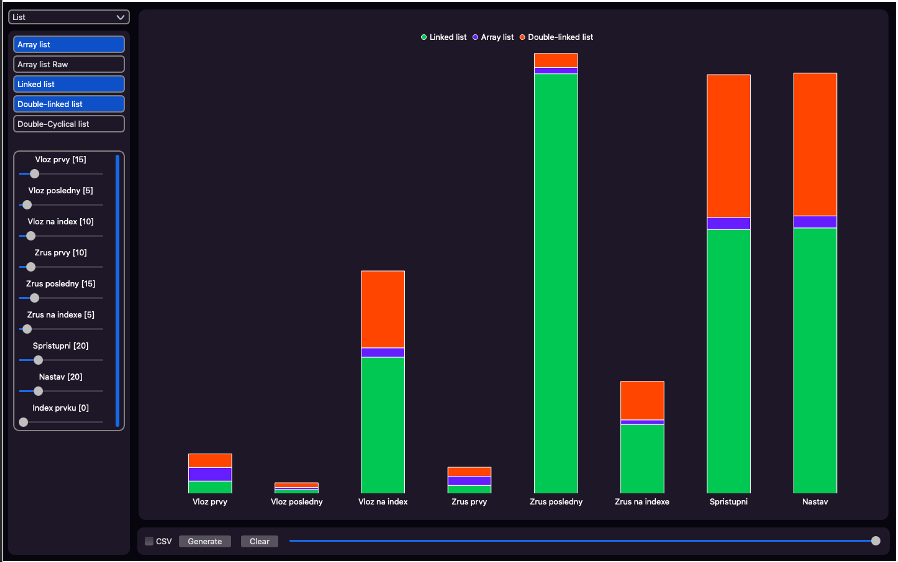Toggle the Linked list legend entry
898x562 pixels.
pyautogui.click(x=444, y=37)
